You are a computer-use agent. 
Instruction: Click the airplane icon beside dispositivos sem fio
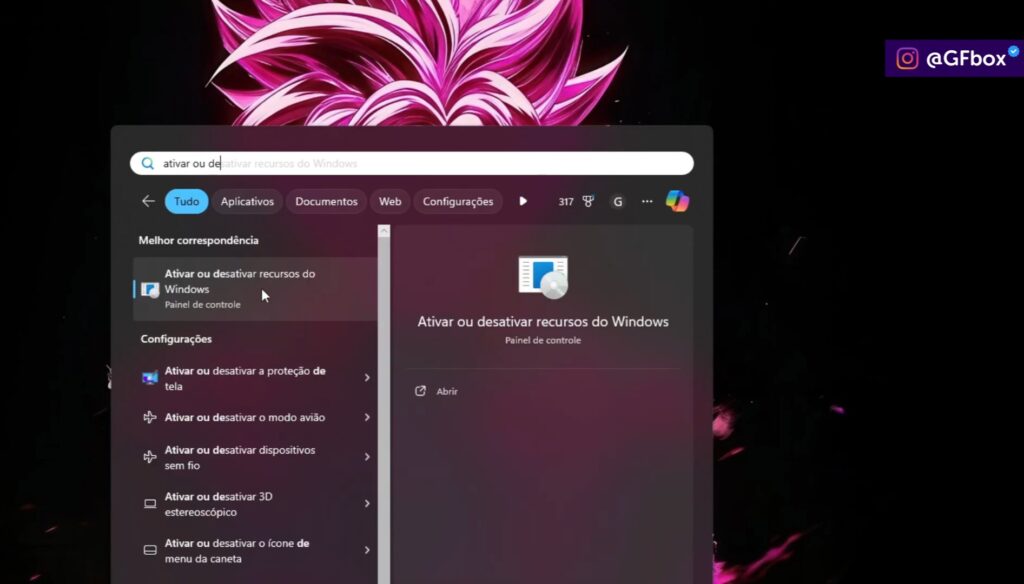[x=150, y=457]
